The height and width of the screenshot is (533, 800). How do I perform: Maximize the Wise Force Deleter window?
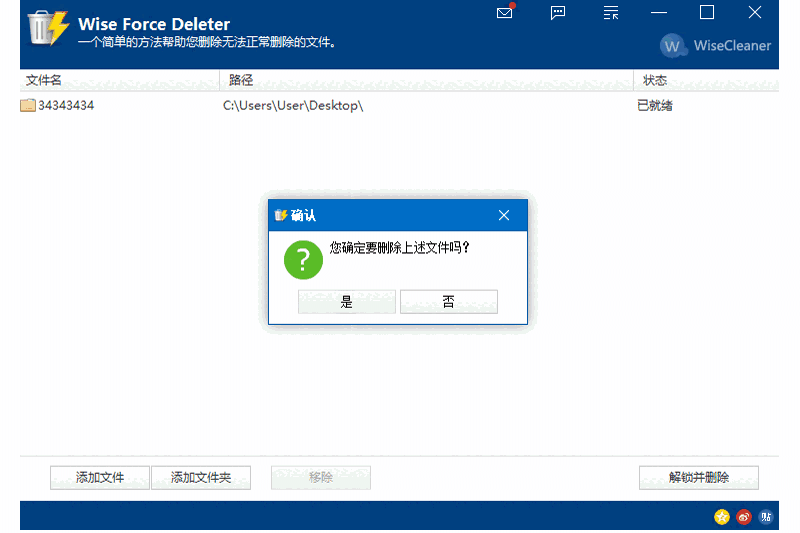pos(707,12)
